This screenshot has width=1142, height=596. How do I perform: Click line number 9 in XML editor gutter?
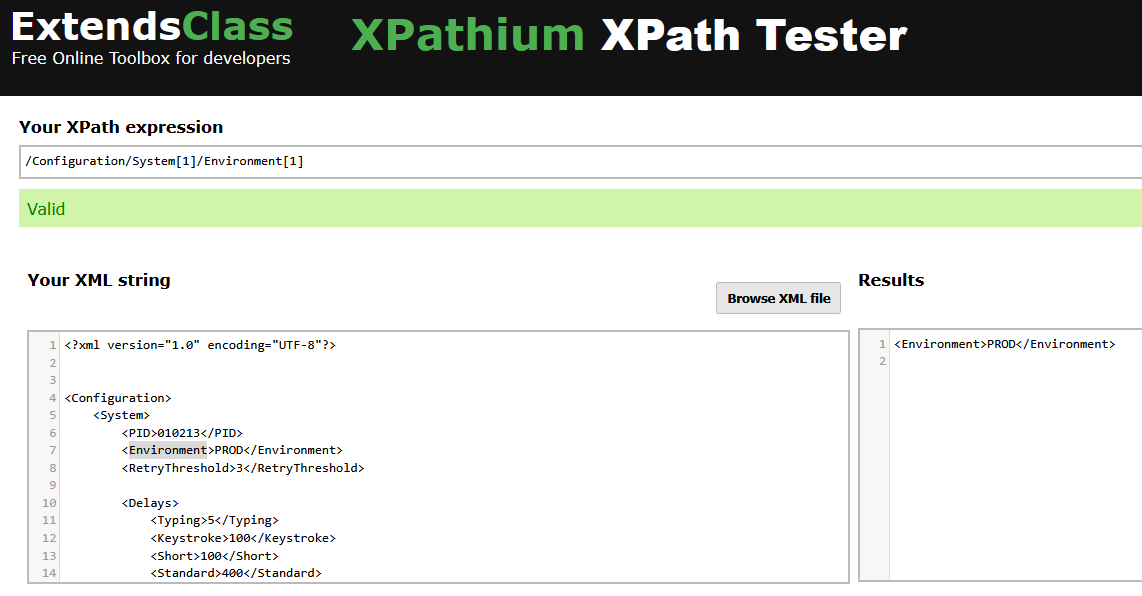tap(52, 485)
